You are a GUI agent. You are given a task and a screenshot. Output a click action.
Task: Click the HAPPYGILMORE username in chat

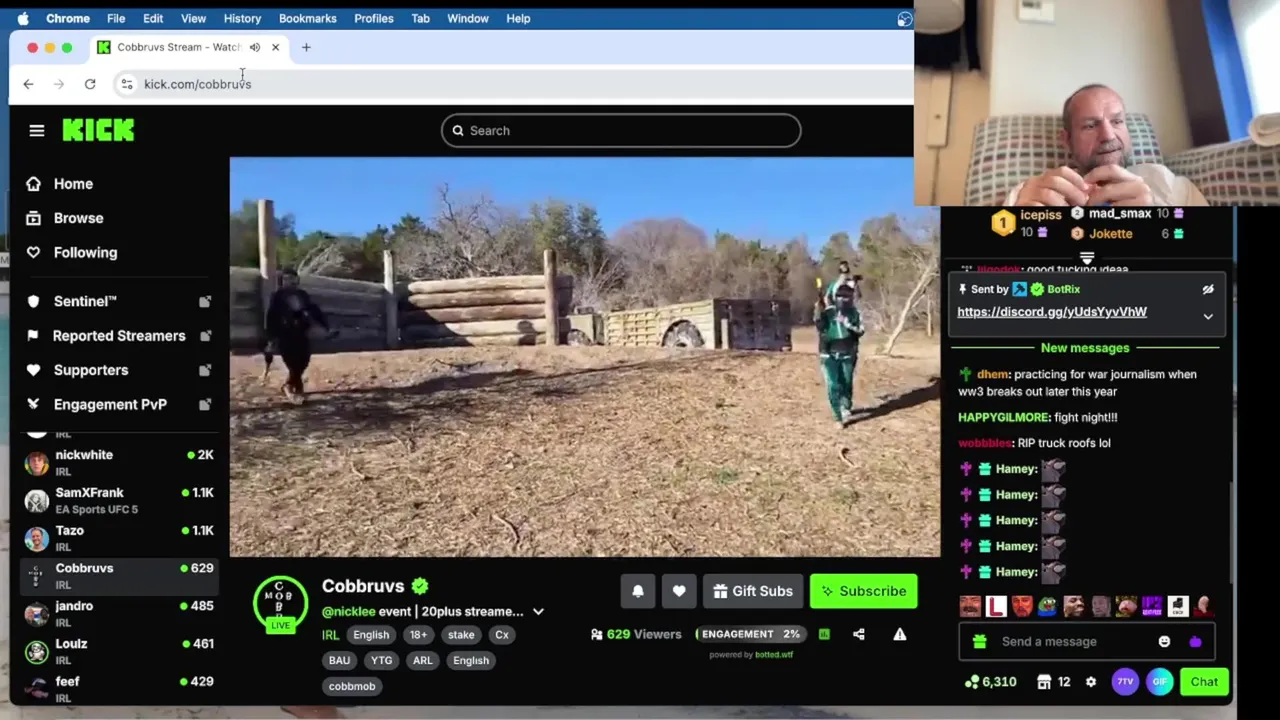[1004, 418]
